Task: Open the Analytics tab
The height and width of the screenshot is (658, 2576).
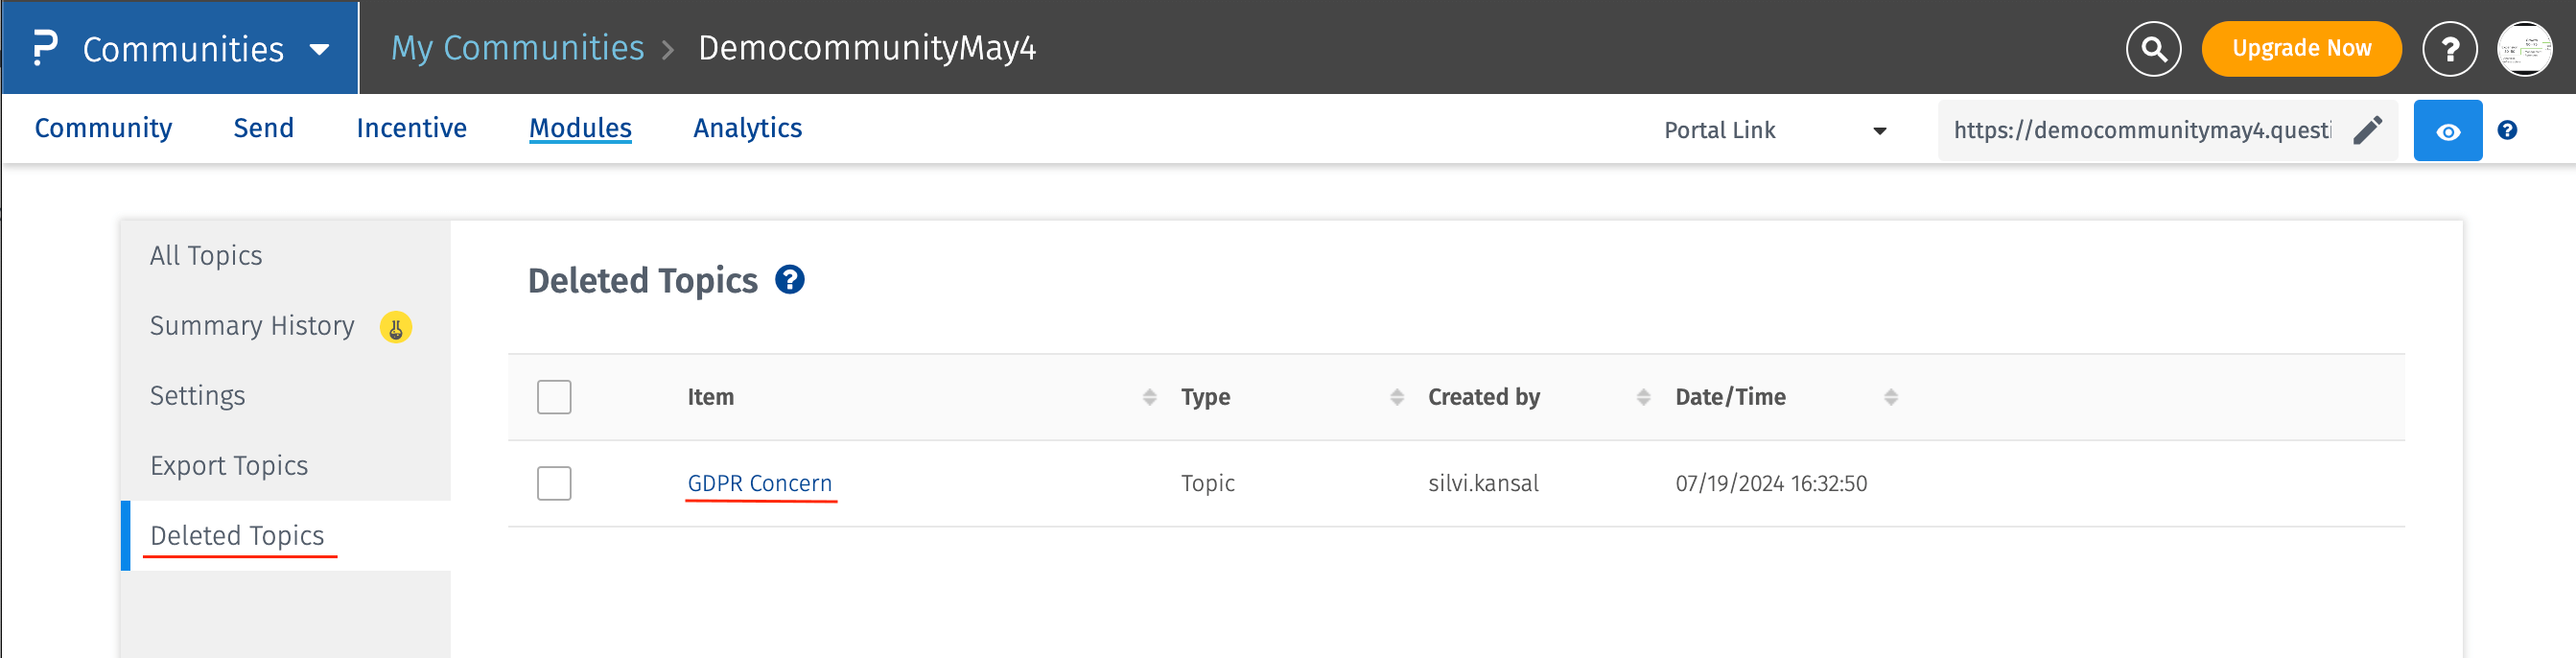Action: (x=747, y=128)
